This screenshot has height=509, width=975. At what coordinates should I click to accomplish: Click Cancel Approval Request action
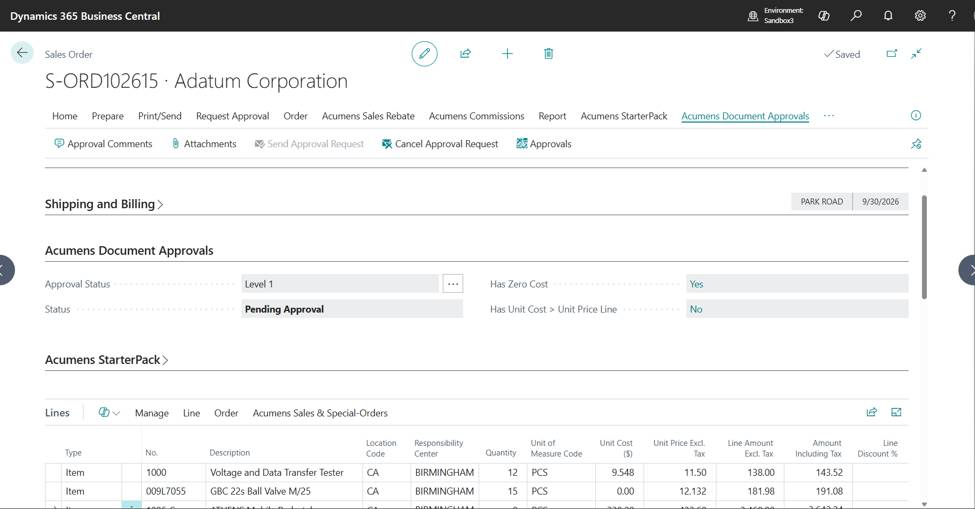coord(440,144)
